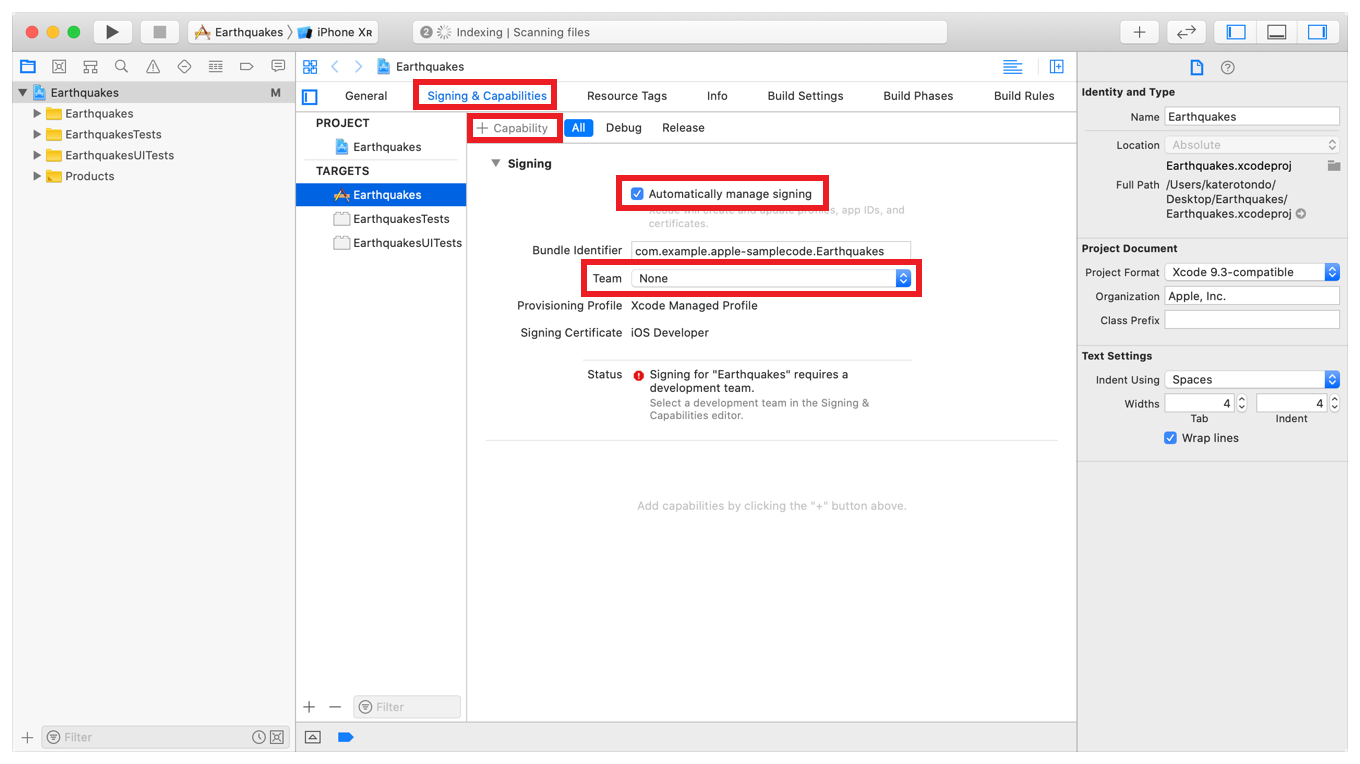Toggle the debug area triangle button
Image resolution: width=1360 pixels, height=764 pixels.
[x=313, y=737]
